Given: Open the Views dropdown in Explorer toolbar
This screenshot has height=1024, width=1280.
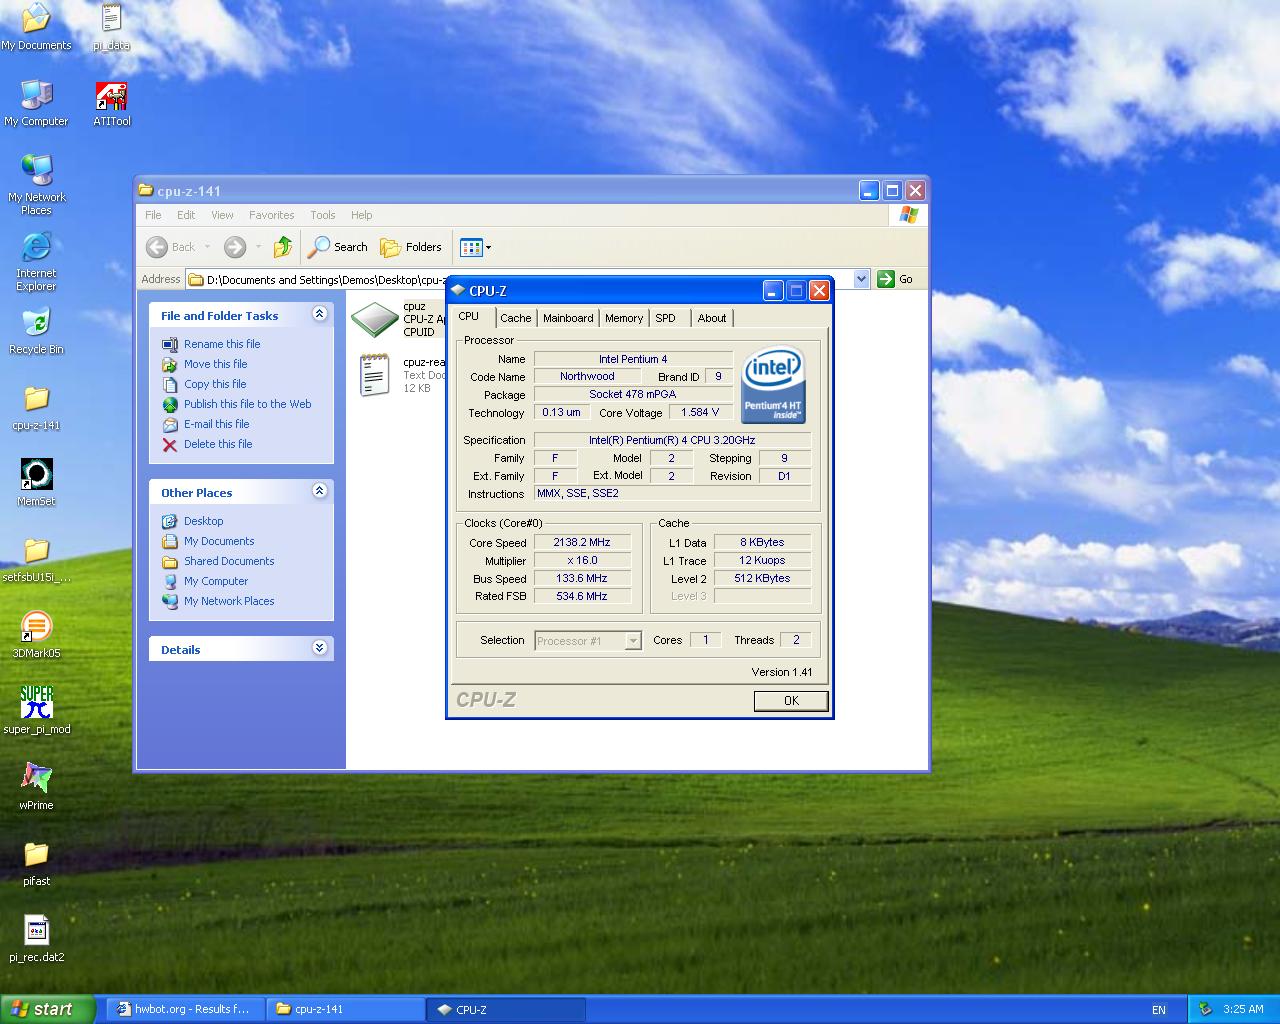Looking at the screenshot, I should point(475,247).
